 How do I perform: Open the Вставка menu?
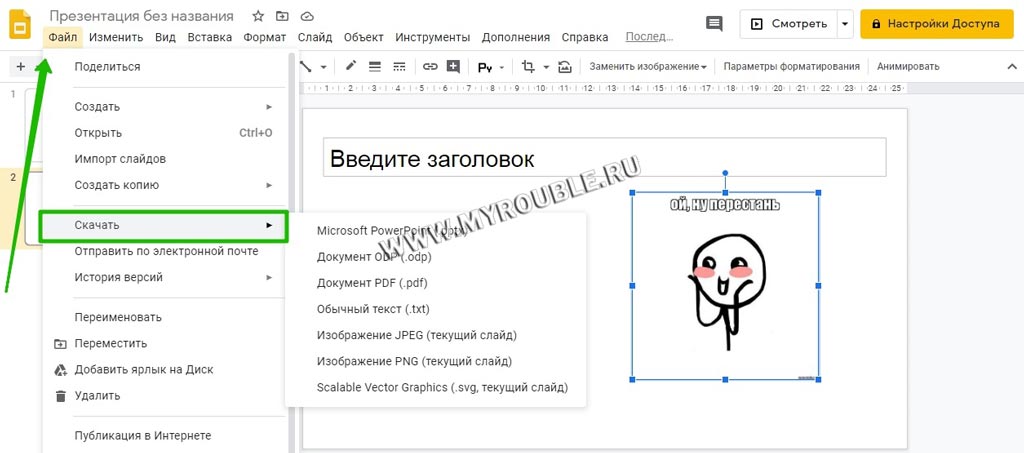click(210, 37)
